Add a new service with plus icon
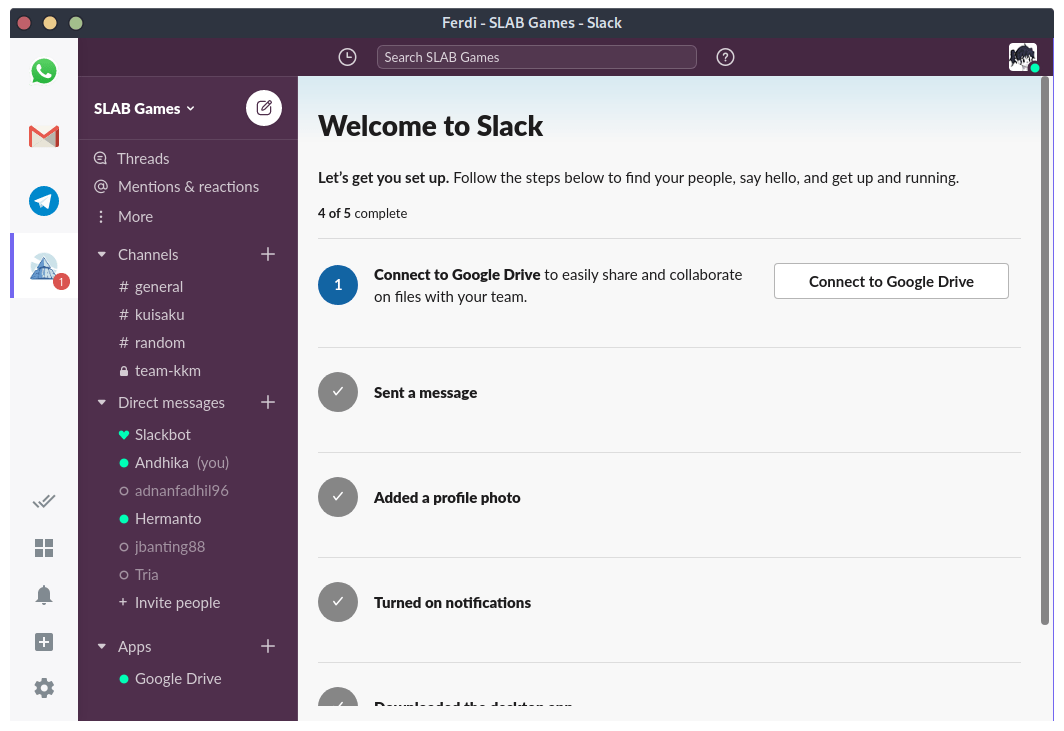1064x731 pixels. point(44,642)
